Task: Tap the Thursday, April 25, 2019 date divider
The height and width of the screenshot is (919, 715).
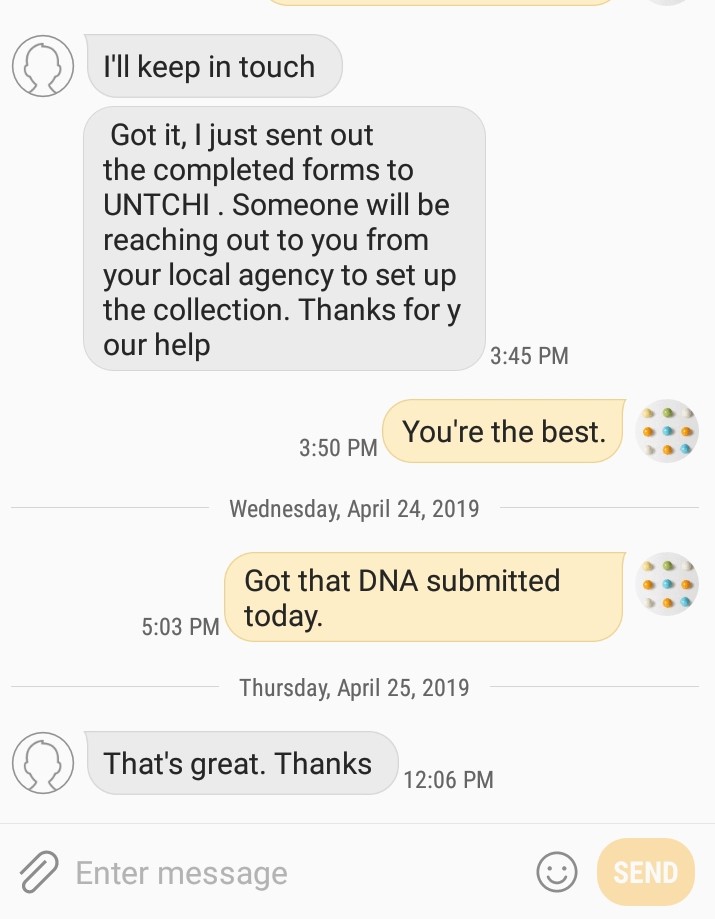Action: [354, 688]
